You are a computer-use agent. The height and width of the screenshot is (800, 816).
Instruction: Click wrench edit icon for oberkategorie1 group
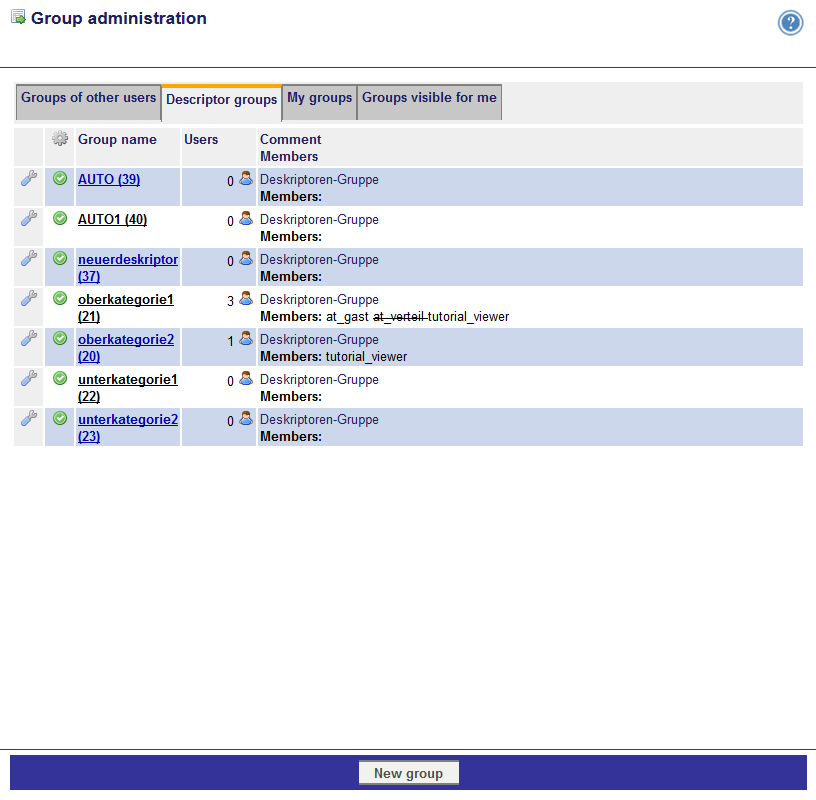pyautogui.click(x=29, y=298)
